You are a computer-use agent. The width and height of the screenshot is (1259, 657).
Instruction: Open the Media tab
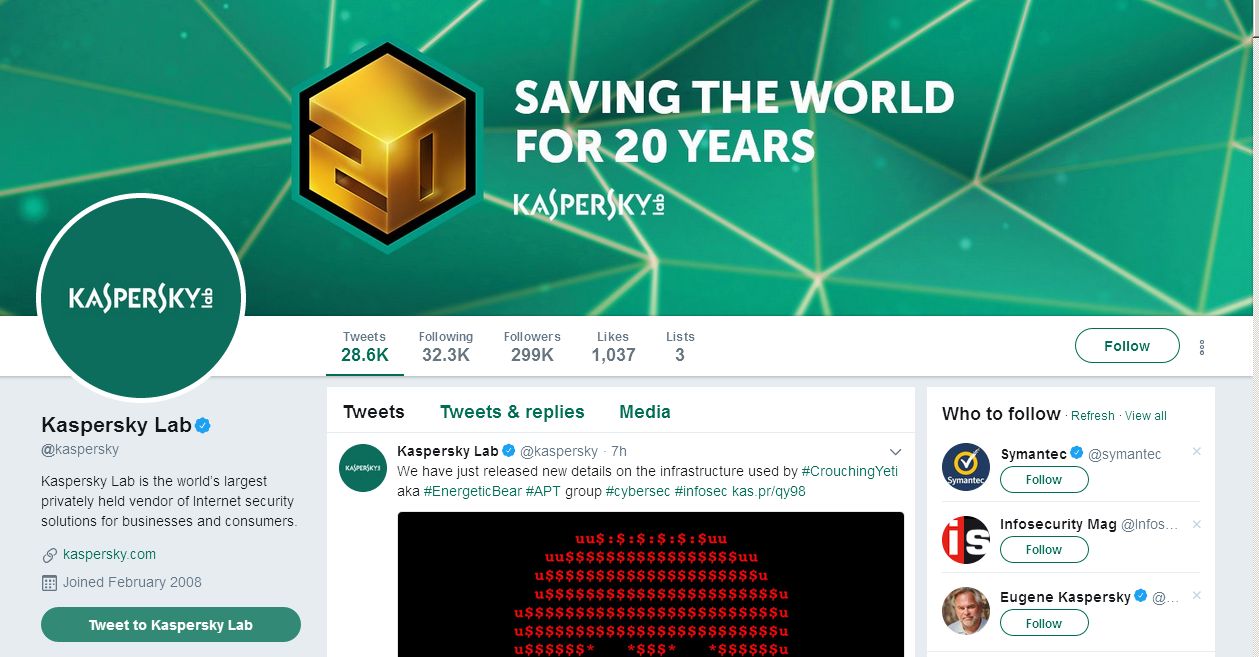pyautogui.click(x=645, y=412)
